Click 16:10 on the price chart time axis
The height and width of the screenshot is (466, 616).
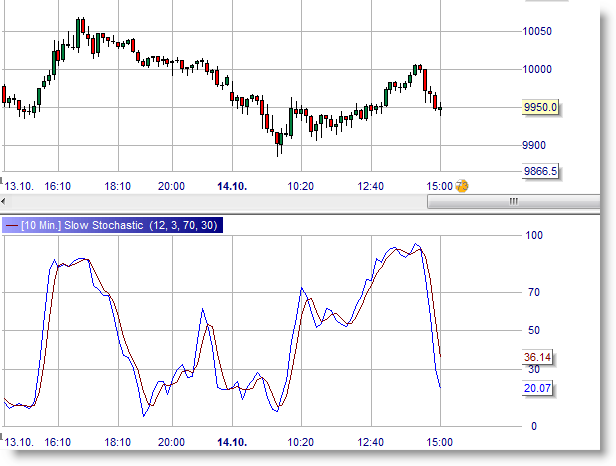coord(58,186)
